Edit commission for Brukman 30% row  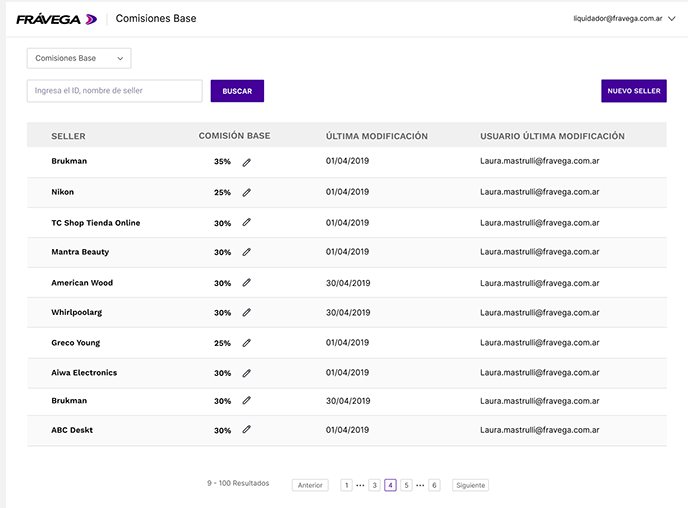pyautogui.click(x=247, y=400)
